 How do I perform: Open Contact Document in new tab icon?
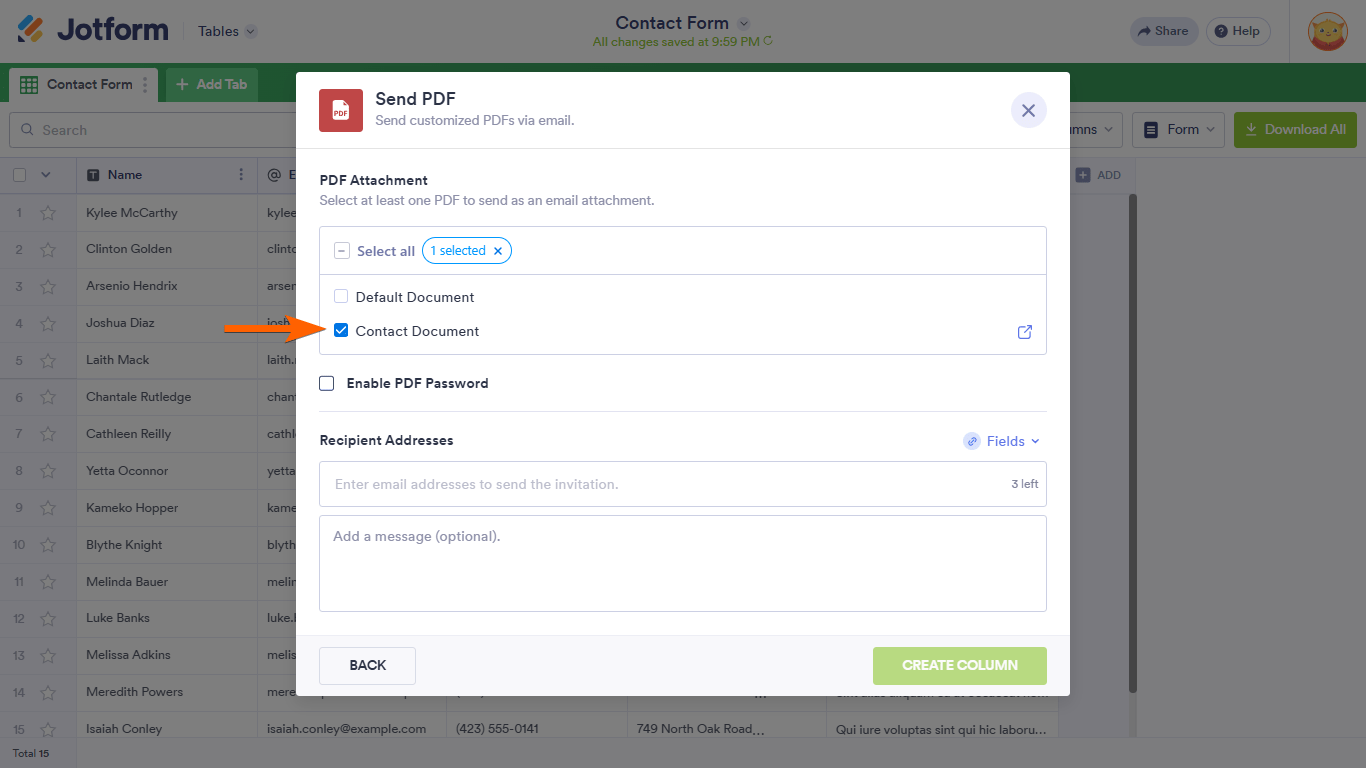[1024, 332]
